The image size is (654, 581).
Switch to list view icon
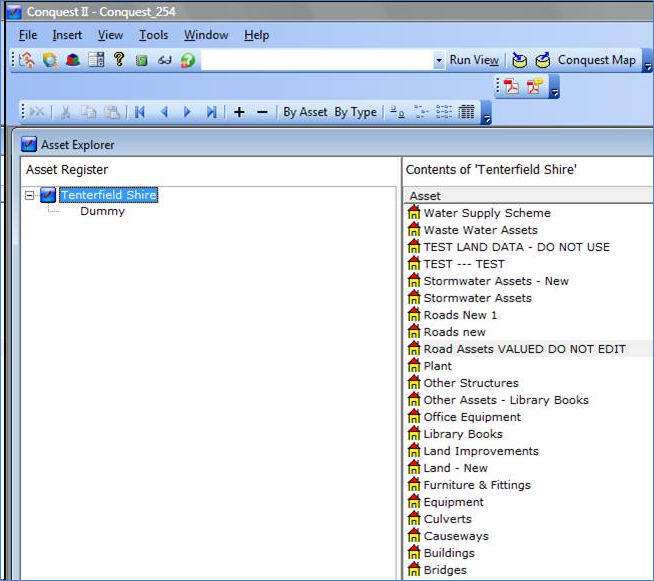pyautogui.click(x=444, y=112)
